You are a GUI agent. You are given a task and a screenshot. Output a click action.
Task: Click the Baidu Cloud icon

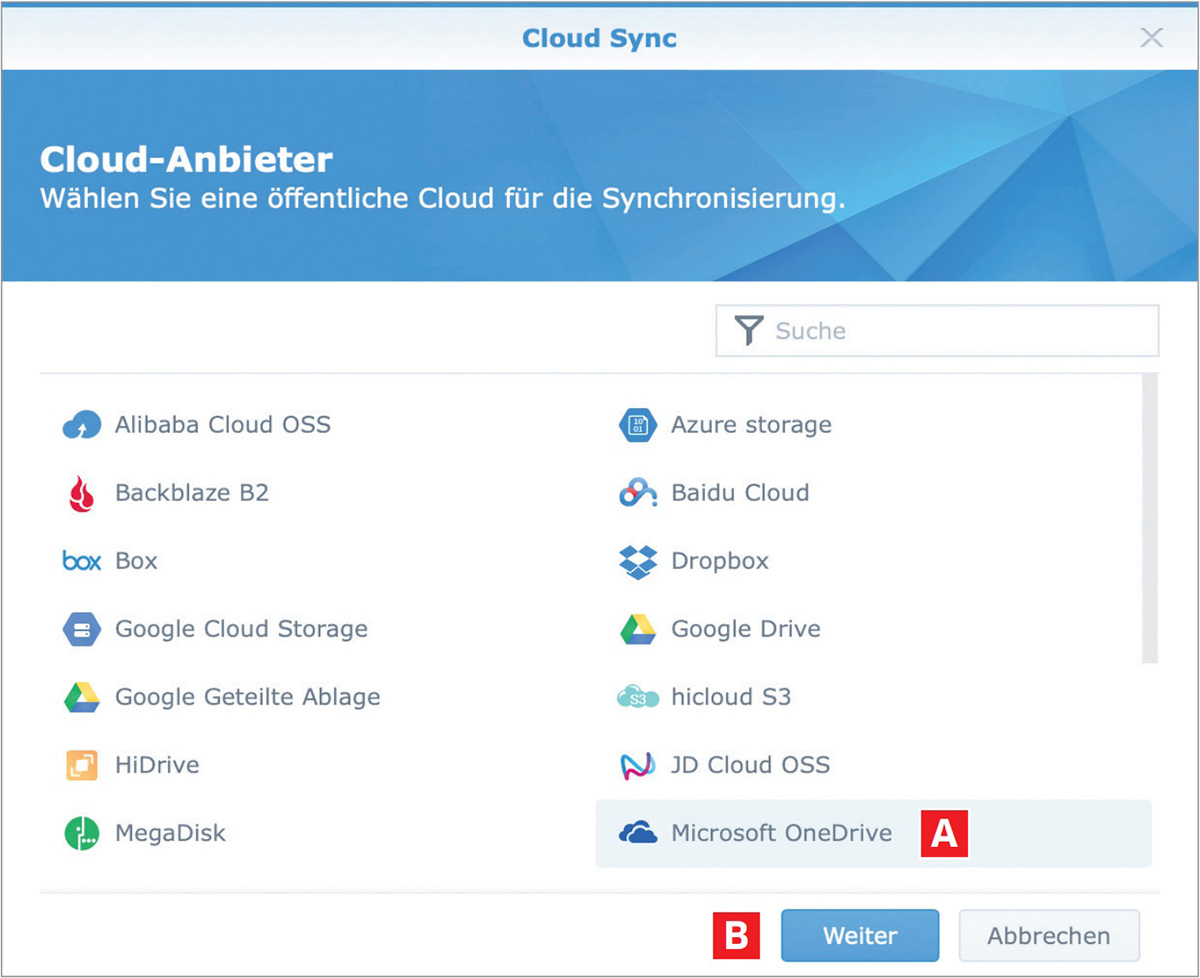point(638,493)
